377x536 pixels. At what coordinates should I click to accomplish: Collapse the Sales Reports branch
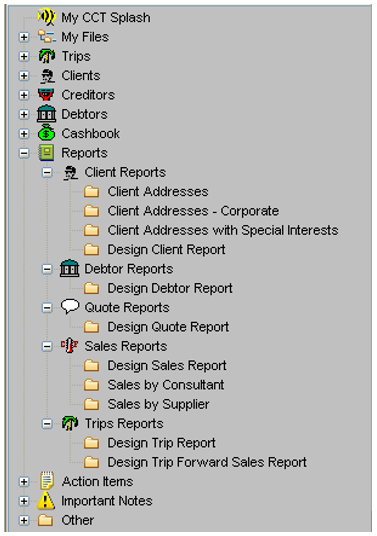pos(47,346)
